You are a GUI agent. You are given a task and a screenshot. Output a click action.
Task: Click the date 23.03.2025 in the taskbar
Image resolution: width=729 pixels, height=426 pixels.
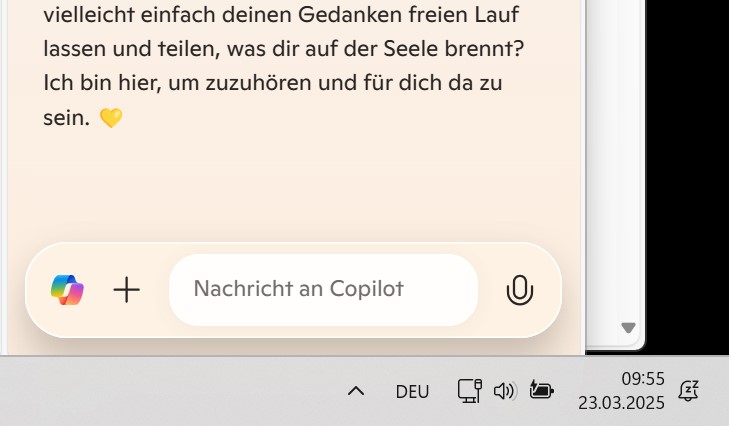[621, 403]
